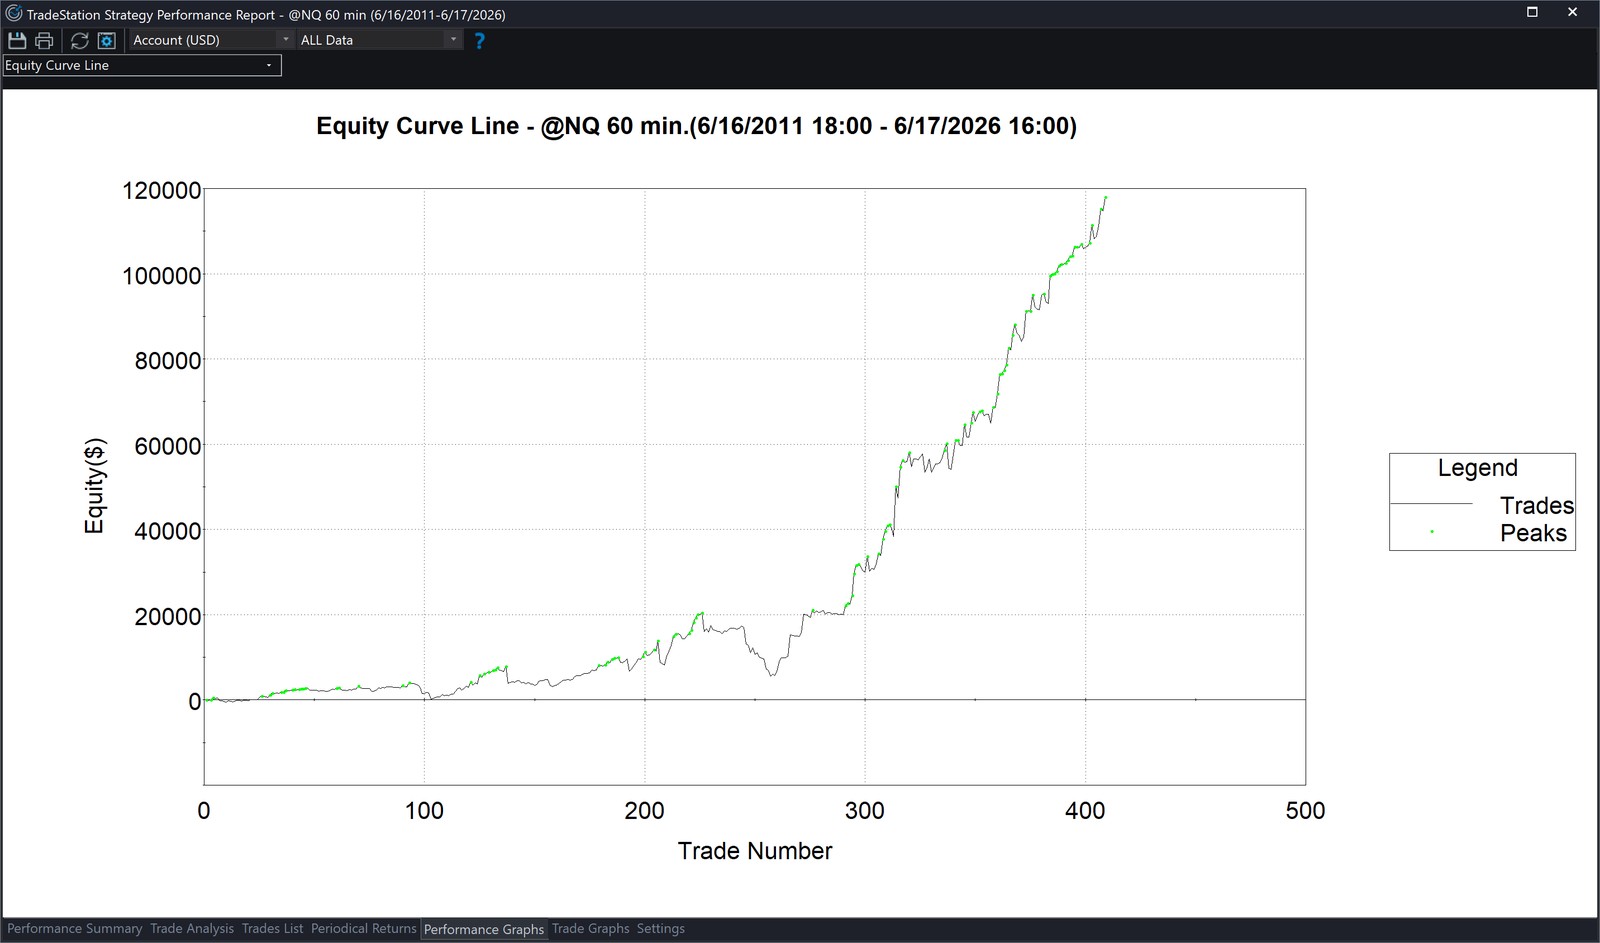This screenshot has height=943, width=1600.
Task: Select the Performance Graphs tab
Action: 484,929
